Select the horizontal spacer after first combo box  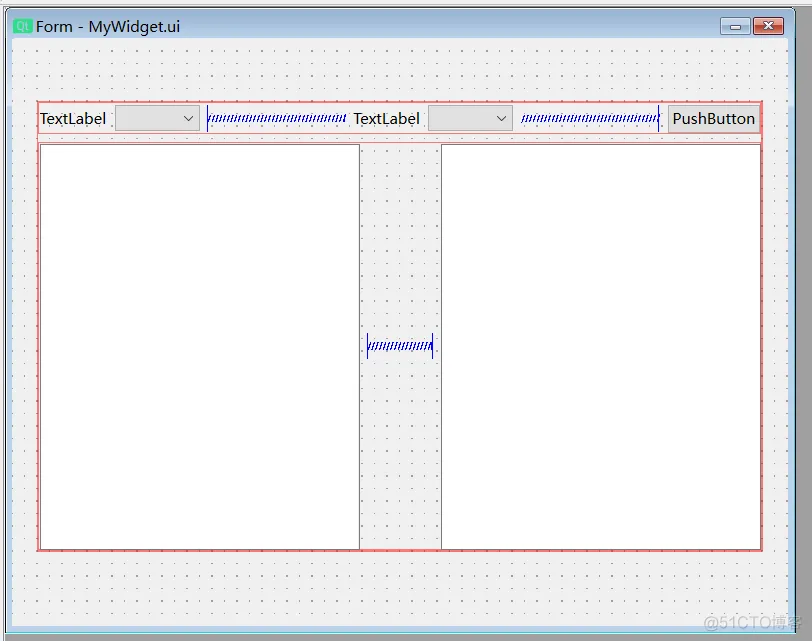[277, 119]
